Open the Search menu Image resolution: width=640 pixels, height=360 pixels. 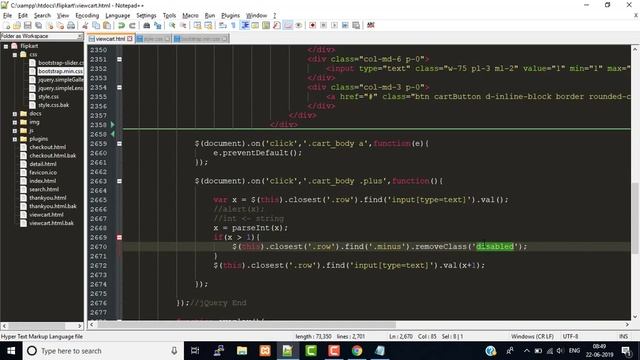(42, 16)
